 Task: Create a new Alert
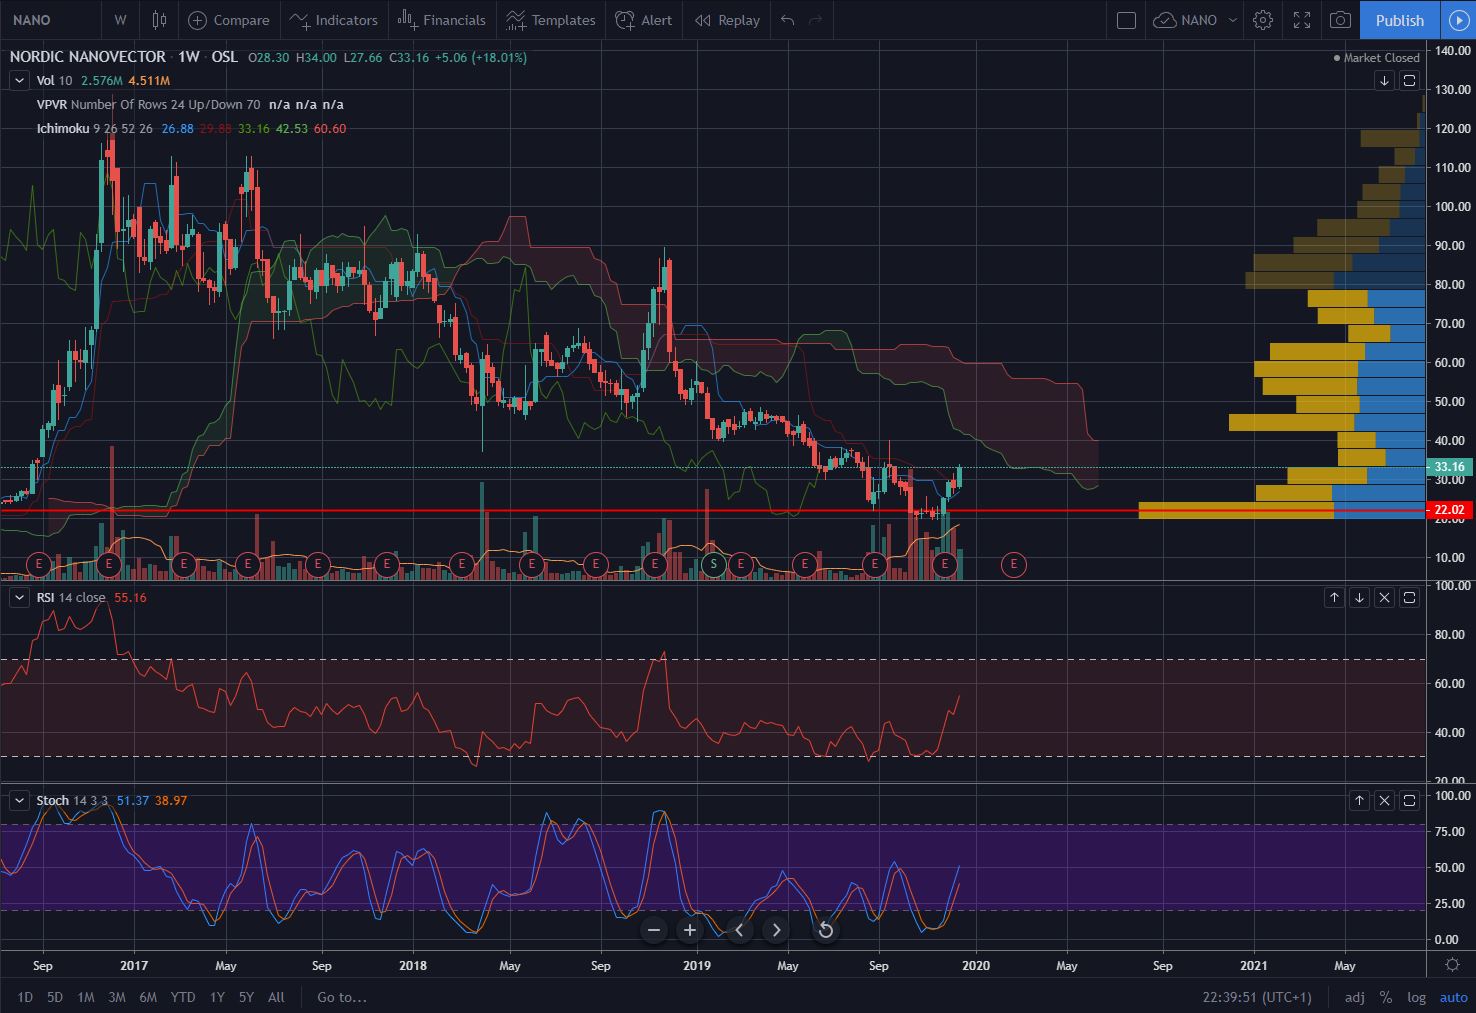click(644, 20)
